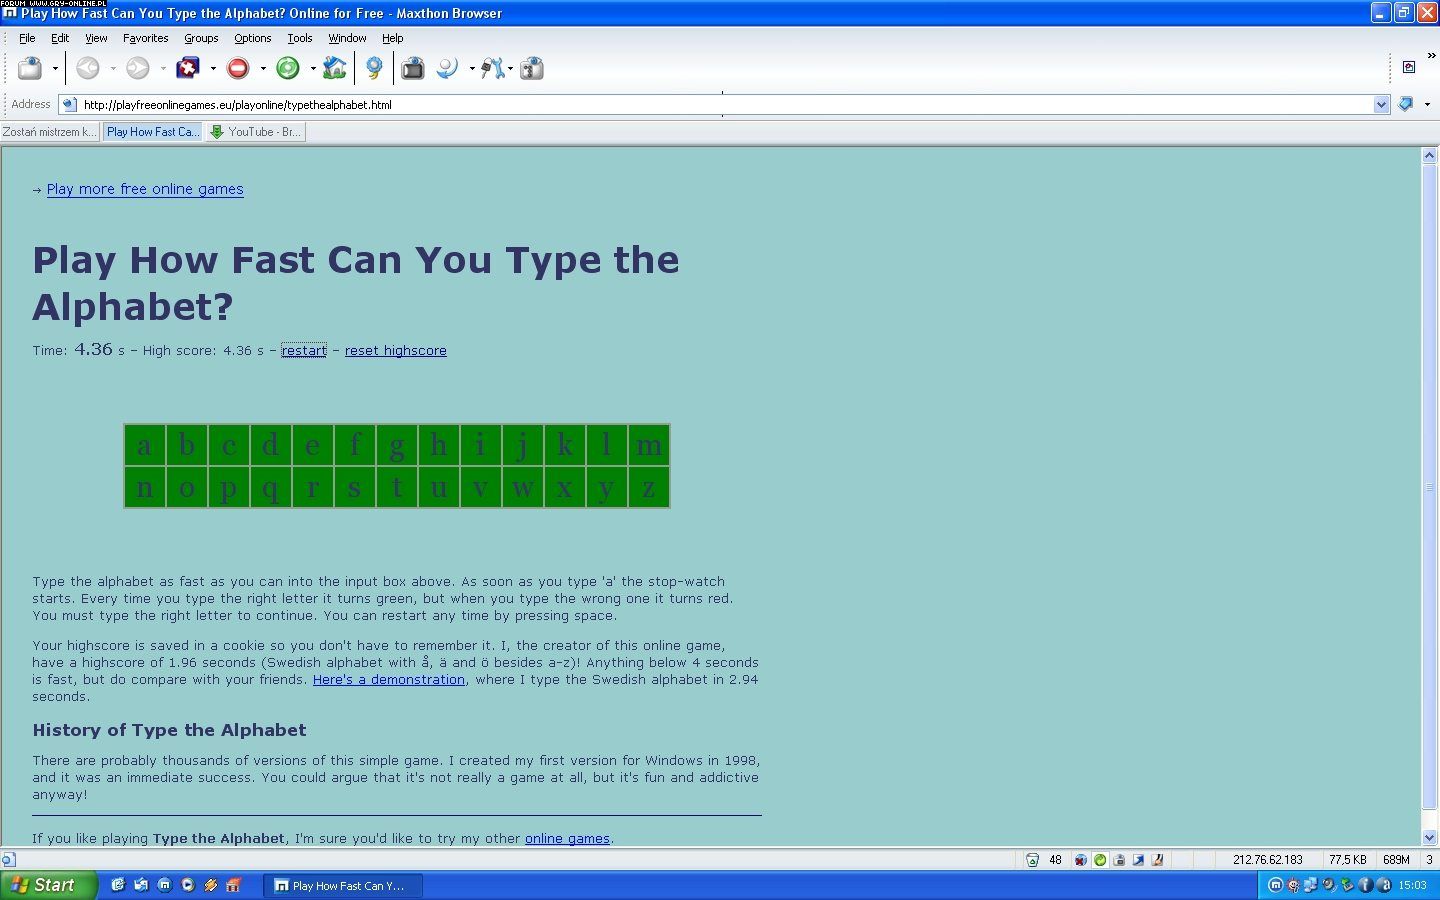
Task: Click the Go button icon right of the address bar
Action: coord(1406,104)
